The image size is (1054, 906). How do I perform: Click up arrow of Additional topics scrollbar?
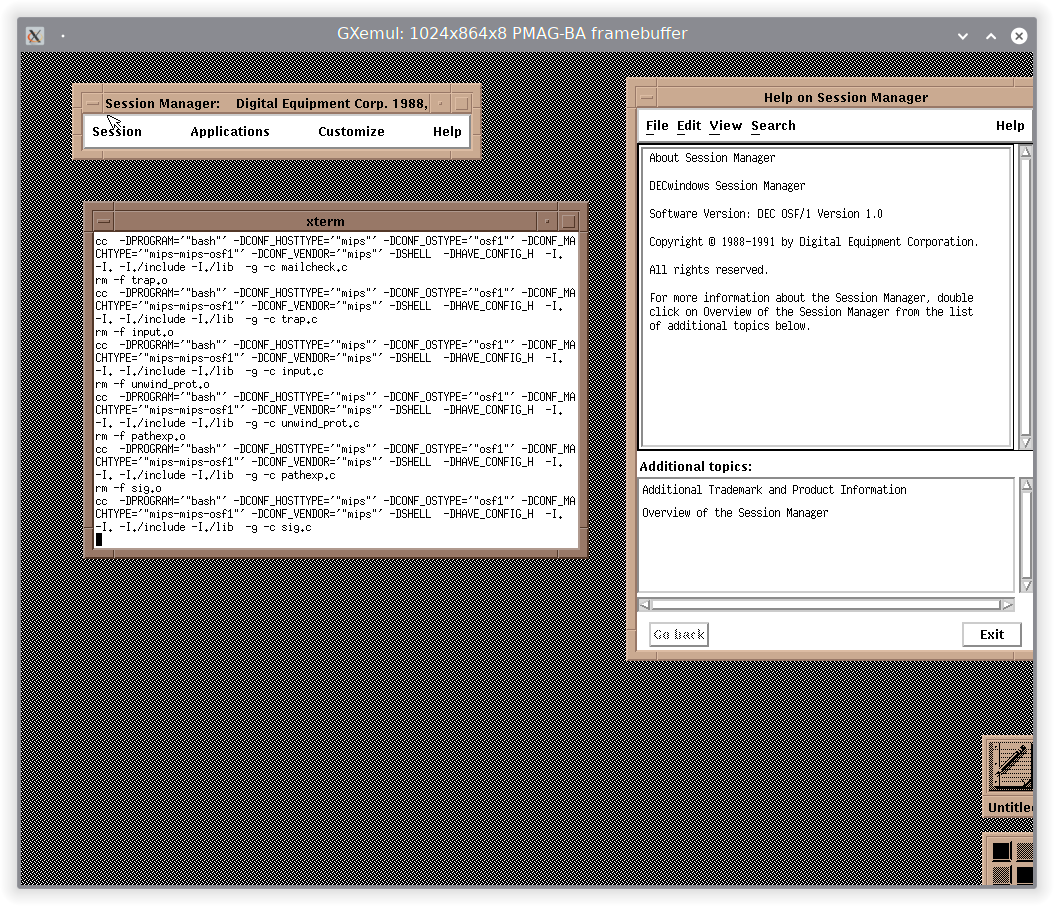pyautogui.click(x=1026, y=485)
